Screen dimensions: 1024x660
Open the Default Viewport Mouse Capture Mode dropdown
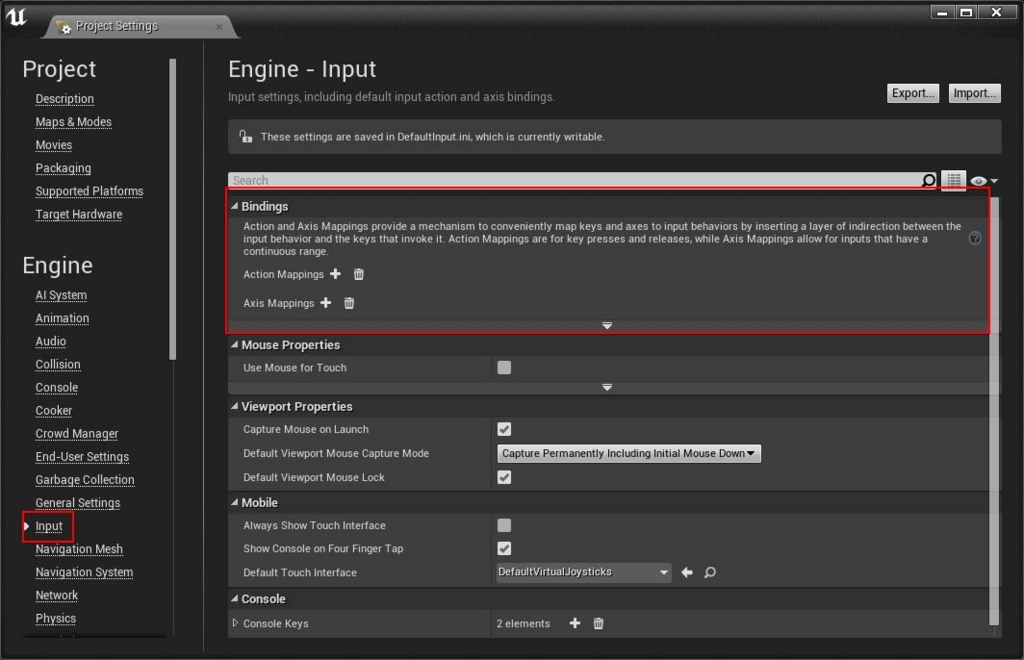click(x=629, y=453)
